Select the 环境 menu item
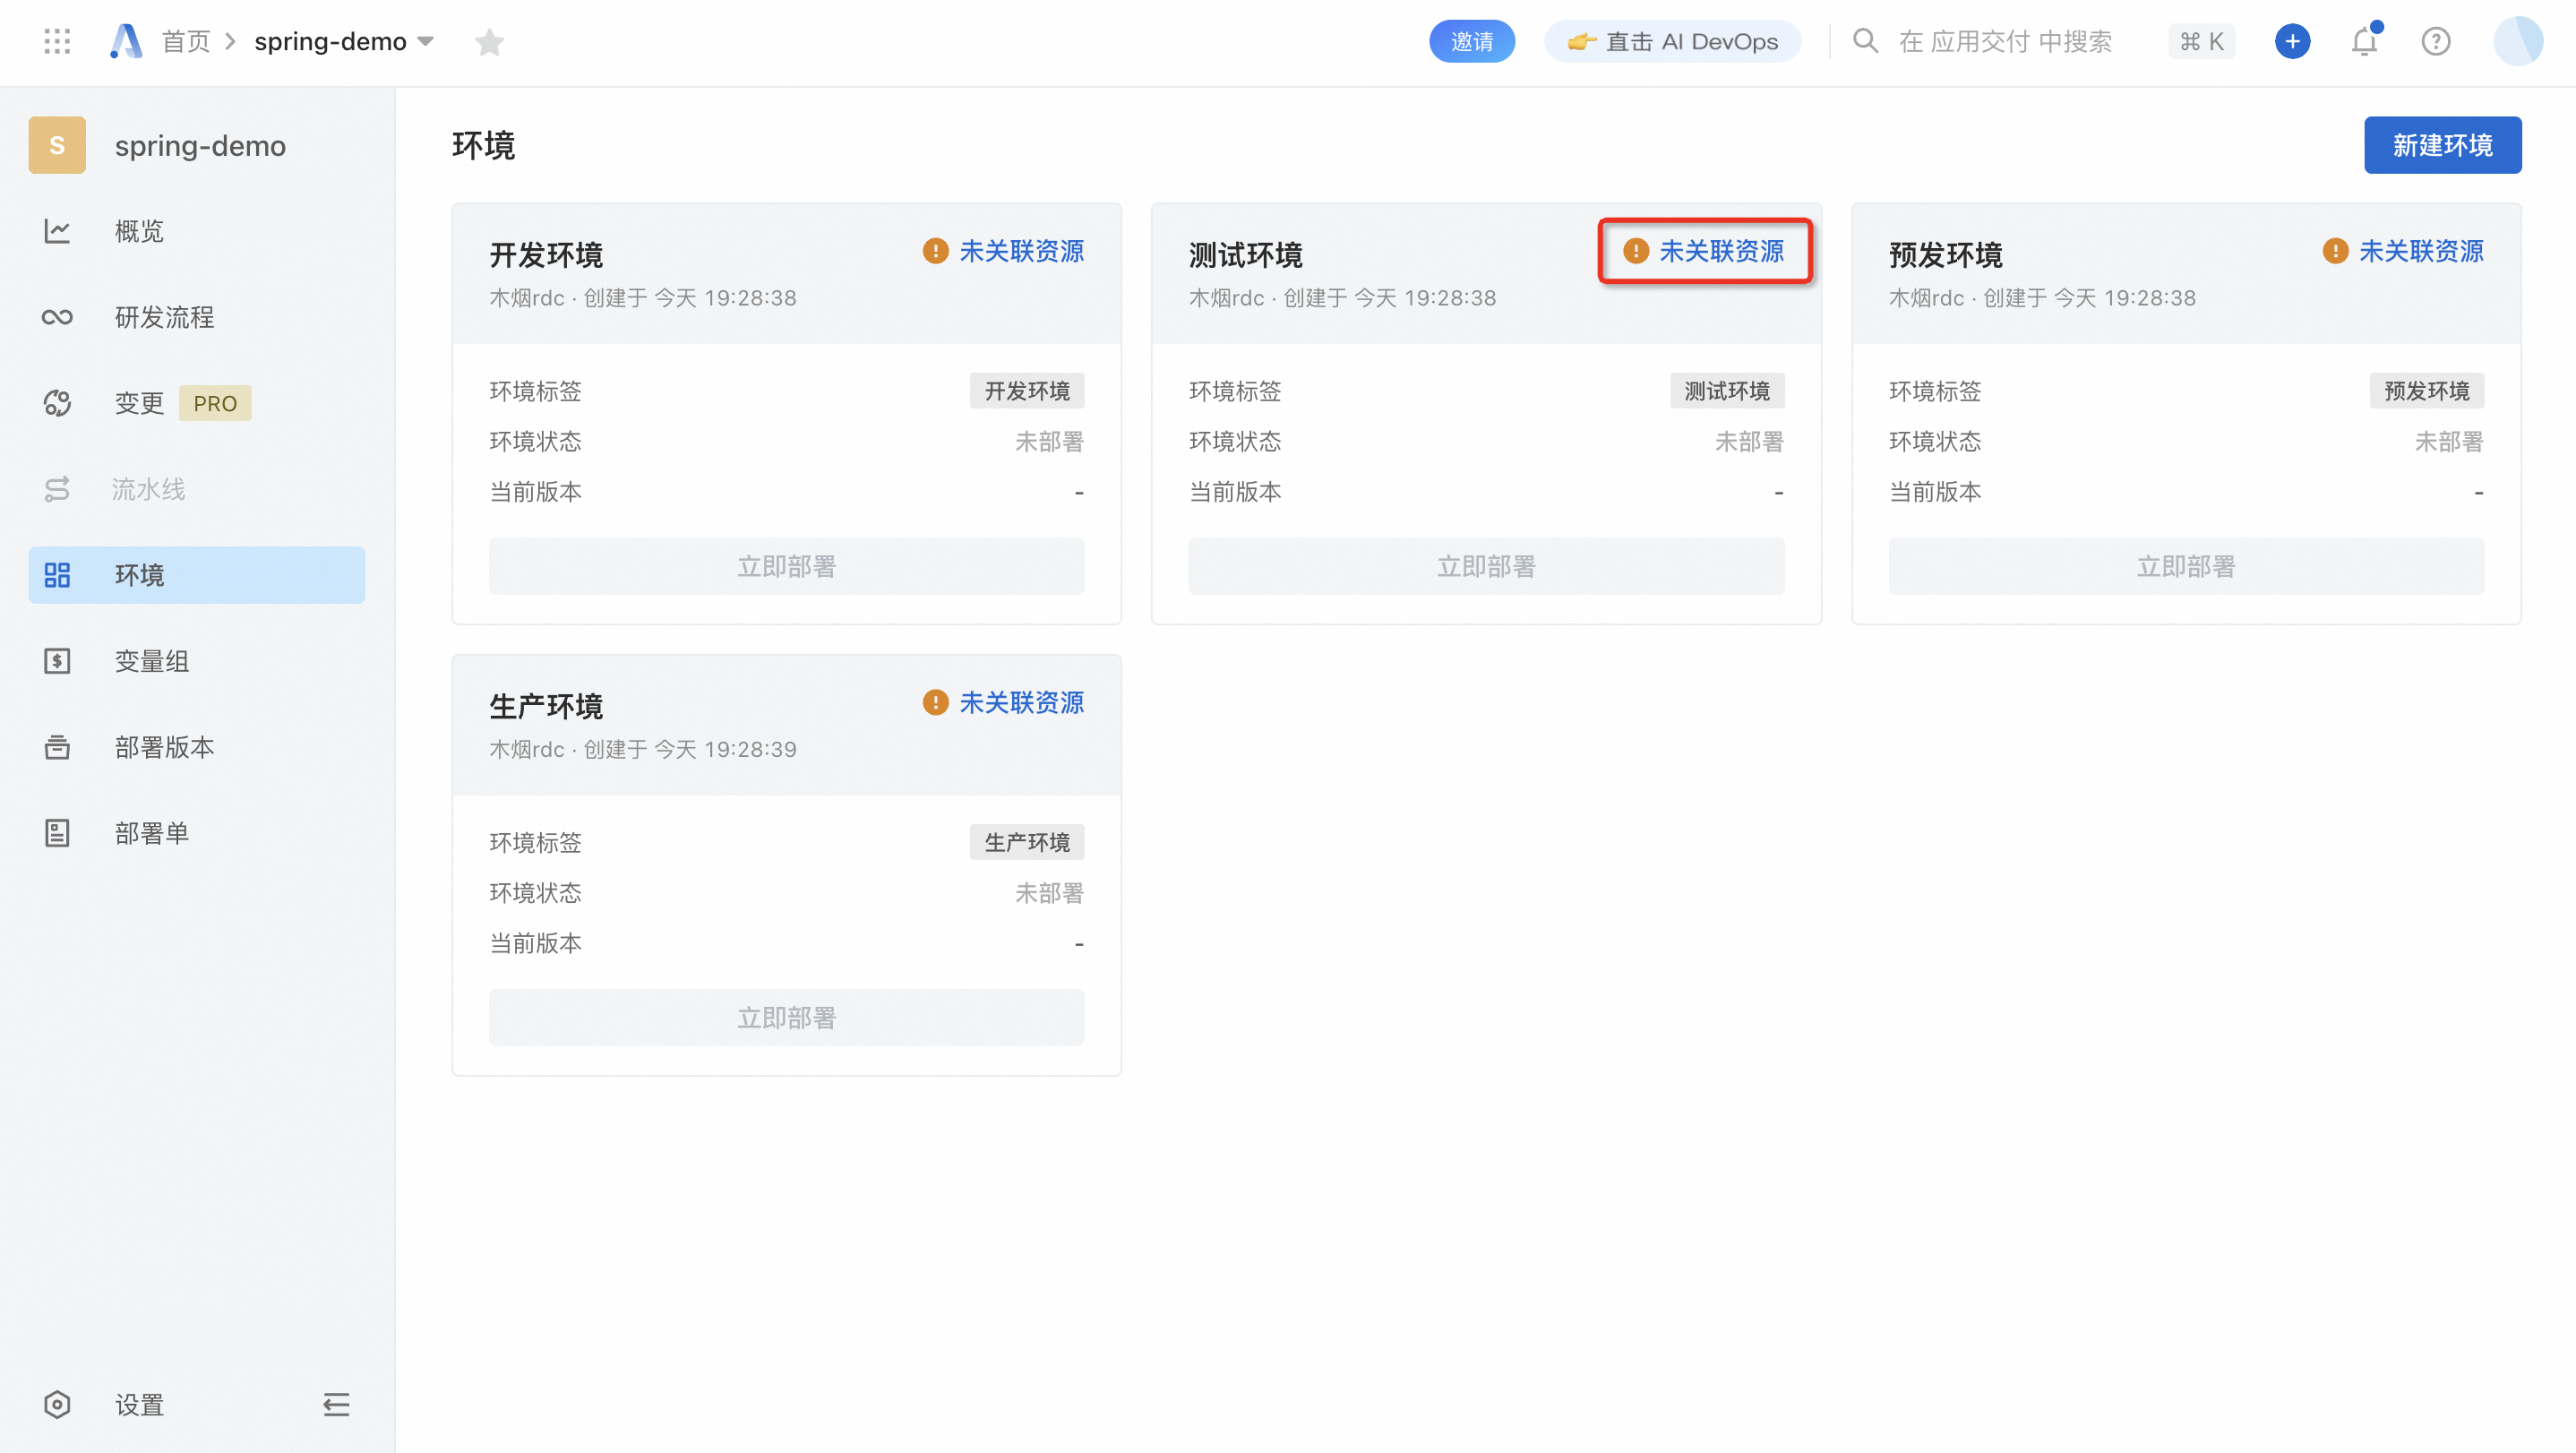This screenshot has width=2576, height=1453. (x=197, y=575)
